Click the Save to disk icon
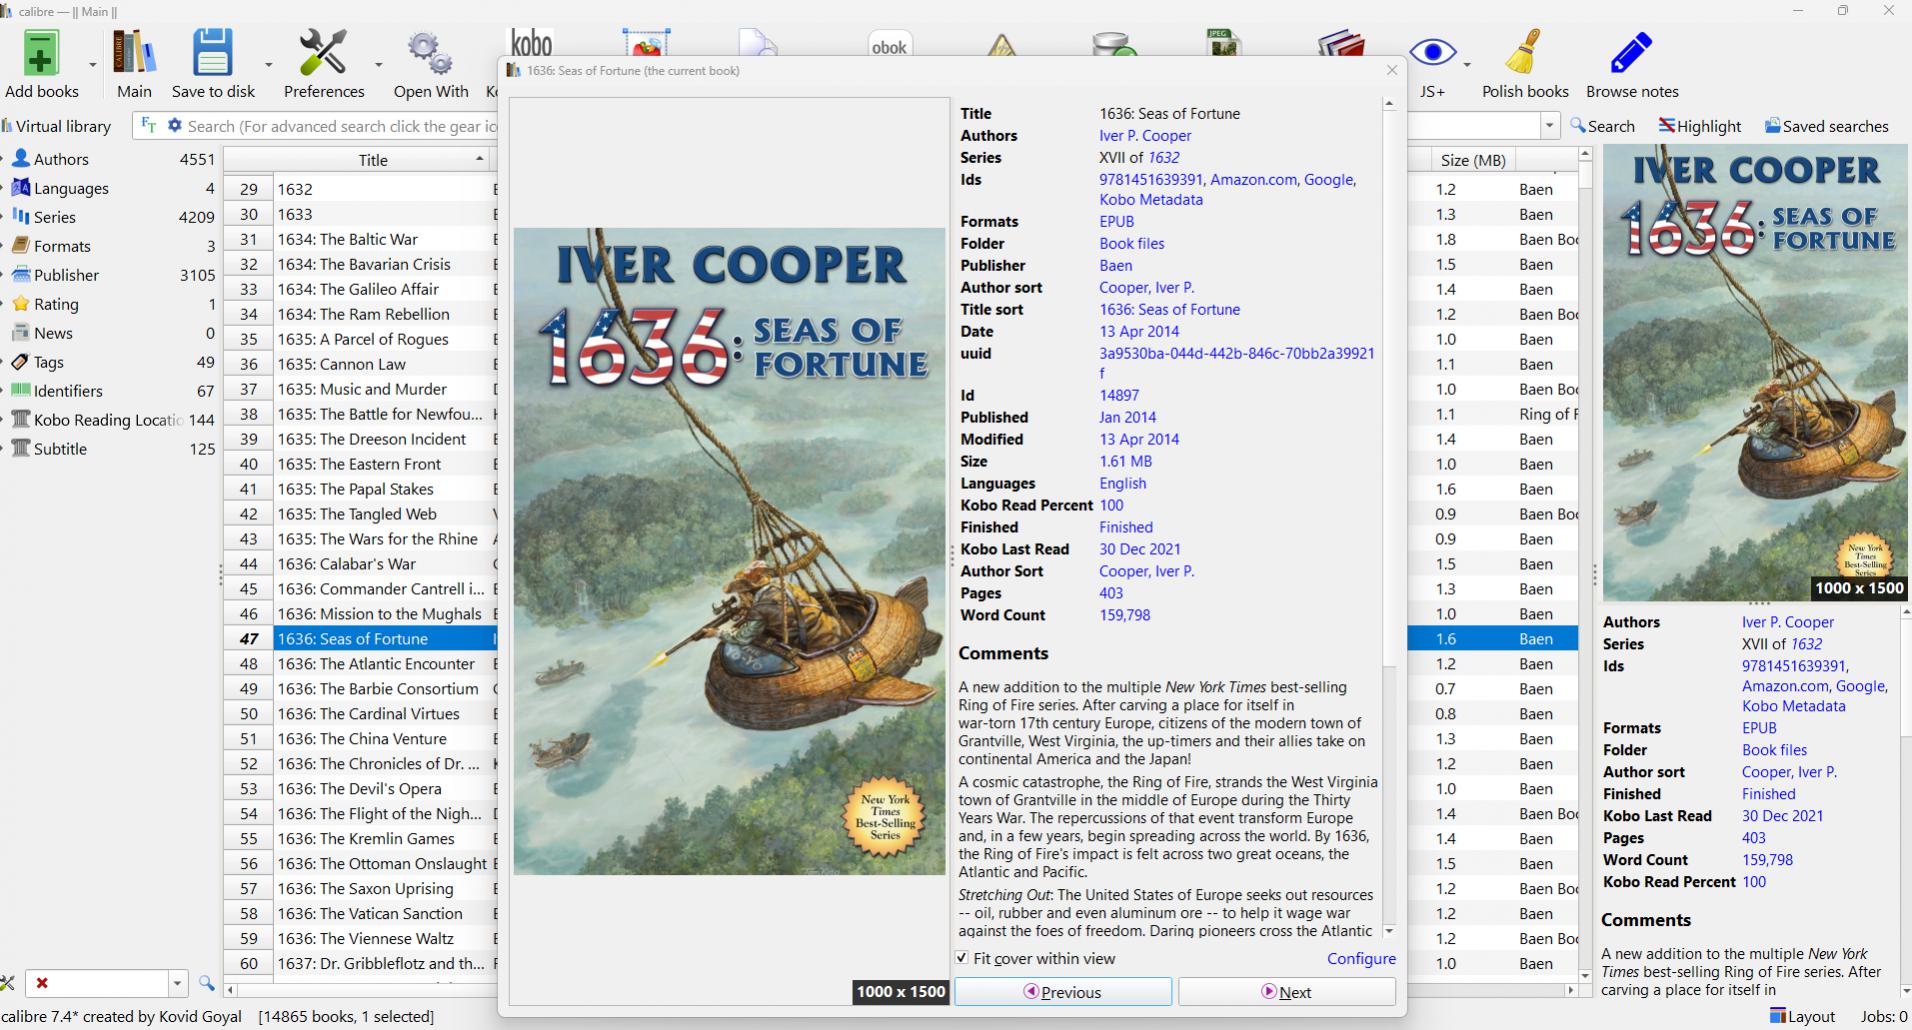Screen dimensions: 1912x1030 pyautogui.click(x=212, y=53)
